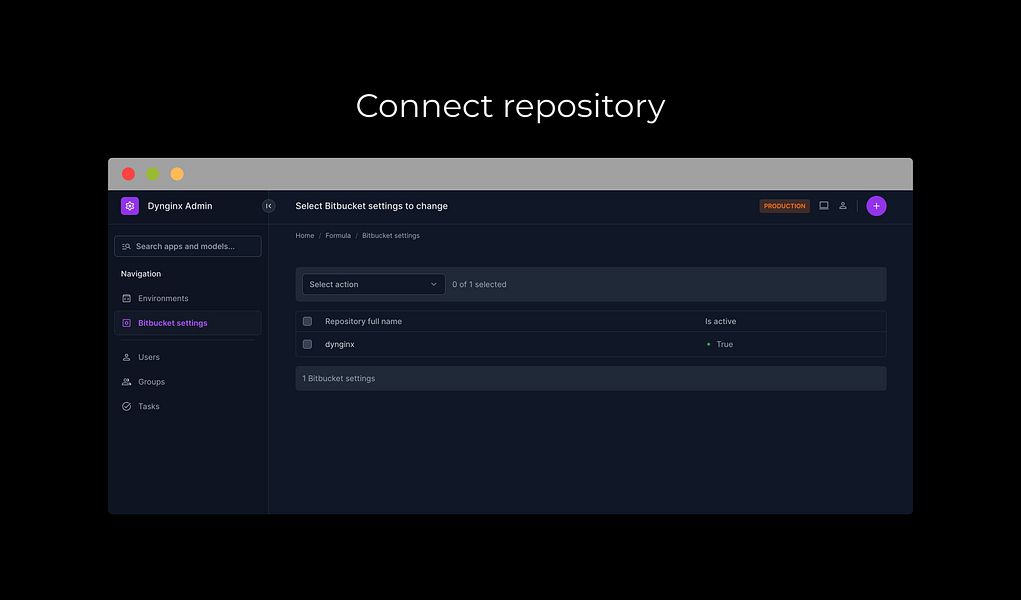Viewport: 1021px width, 600px height.
Task: Click the red window close button
Action: pos(128,174)
